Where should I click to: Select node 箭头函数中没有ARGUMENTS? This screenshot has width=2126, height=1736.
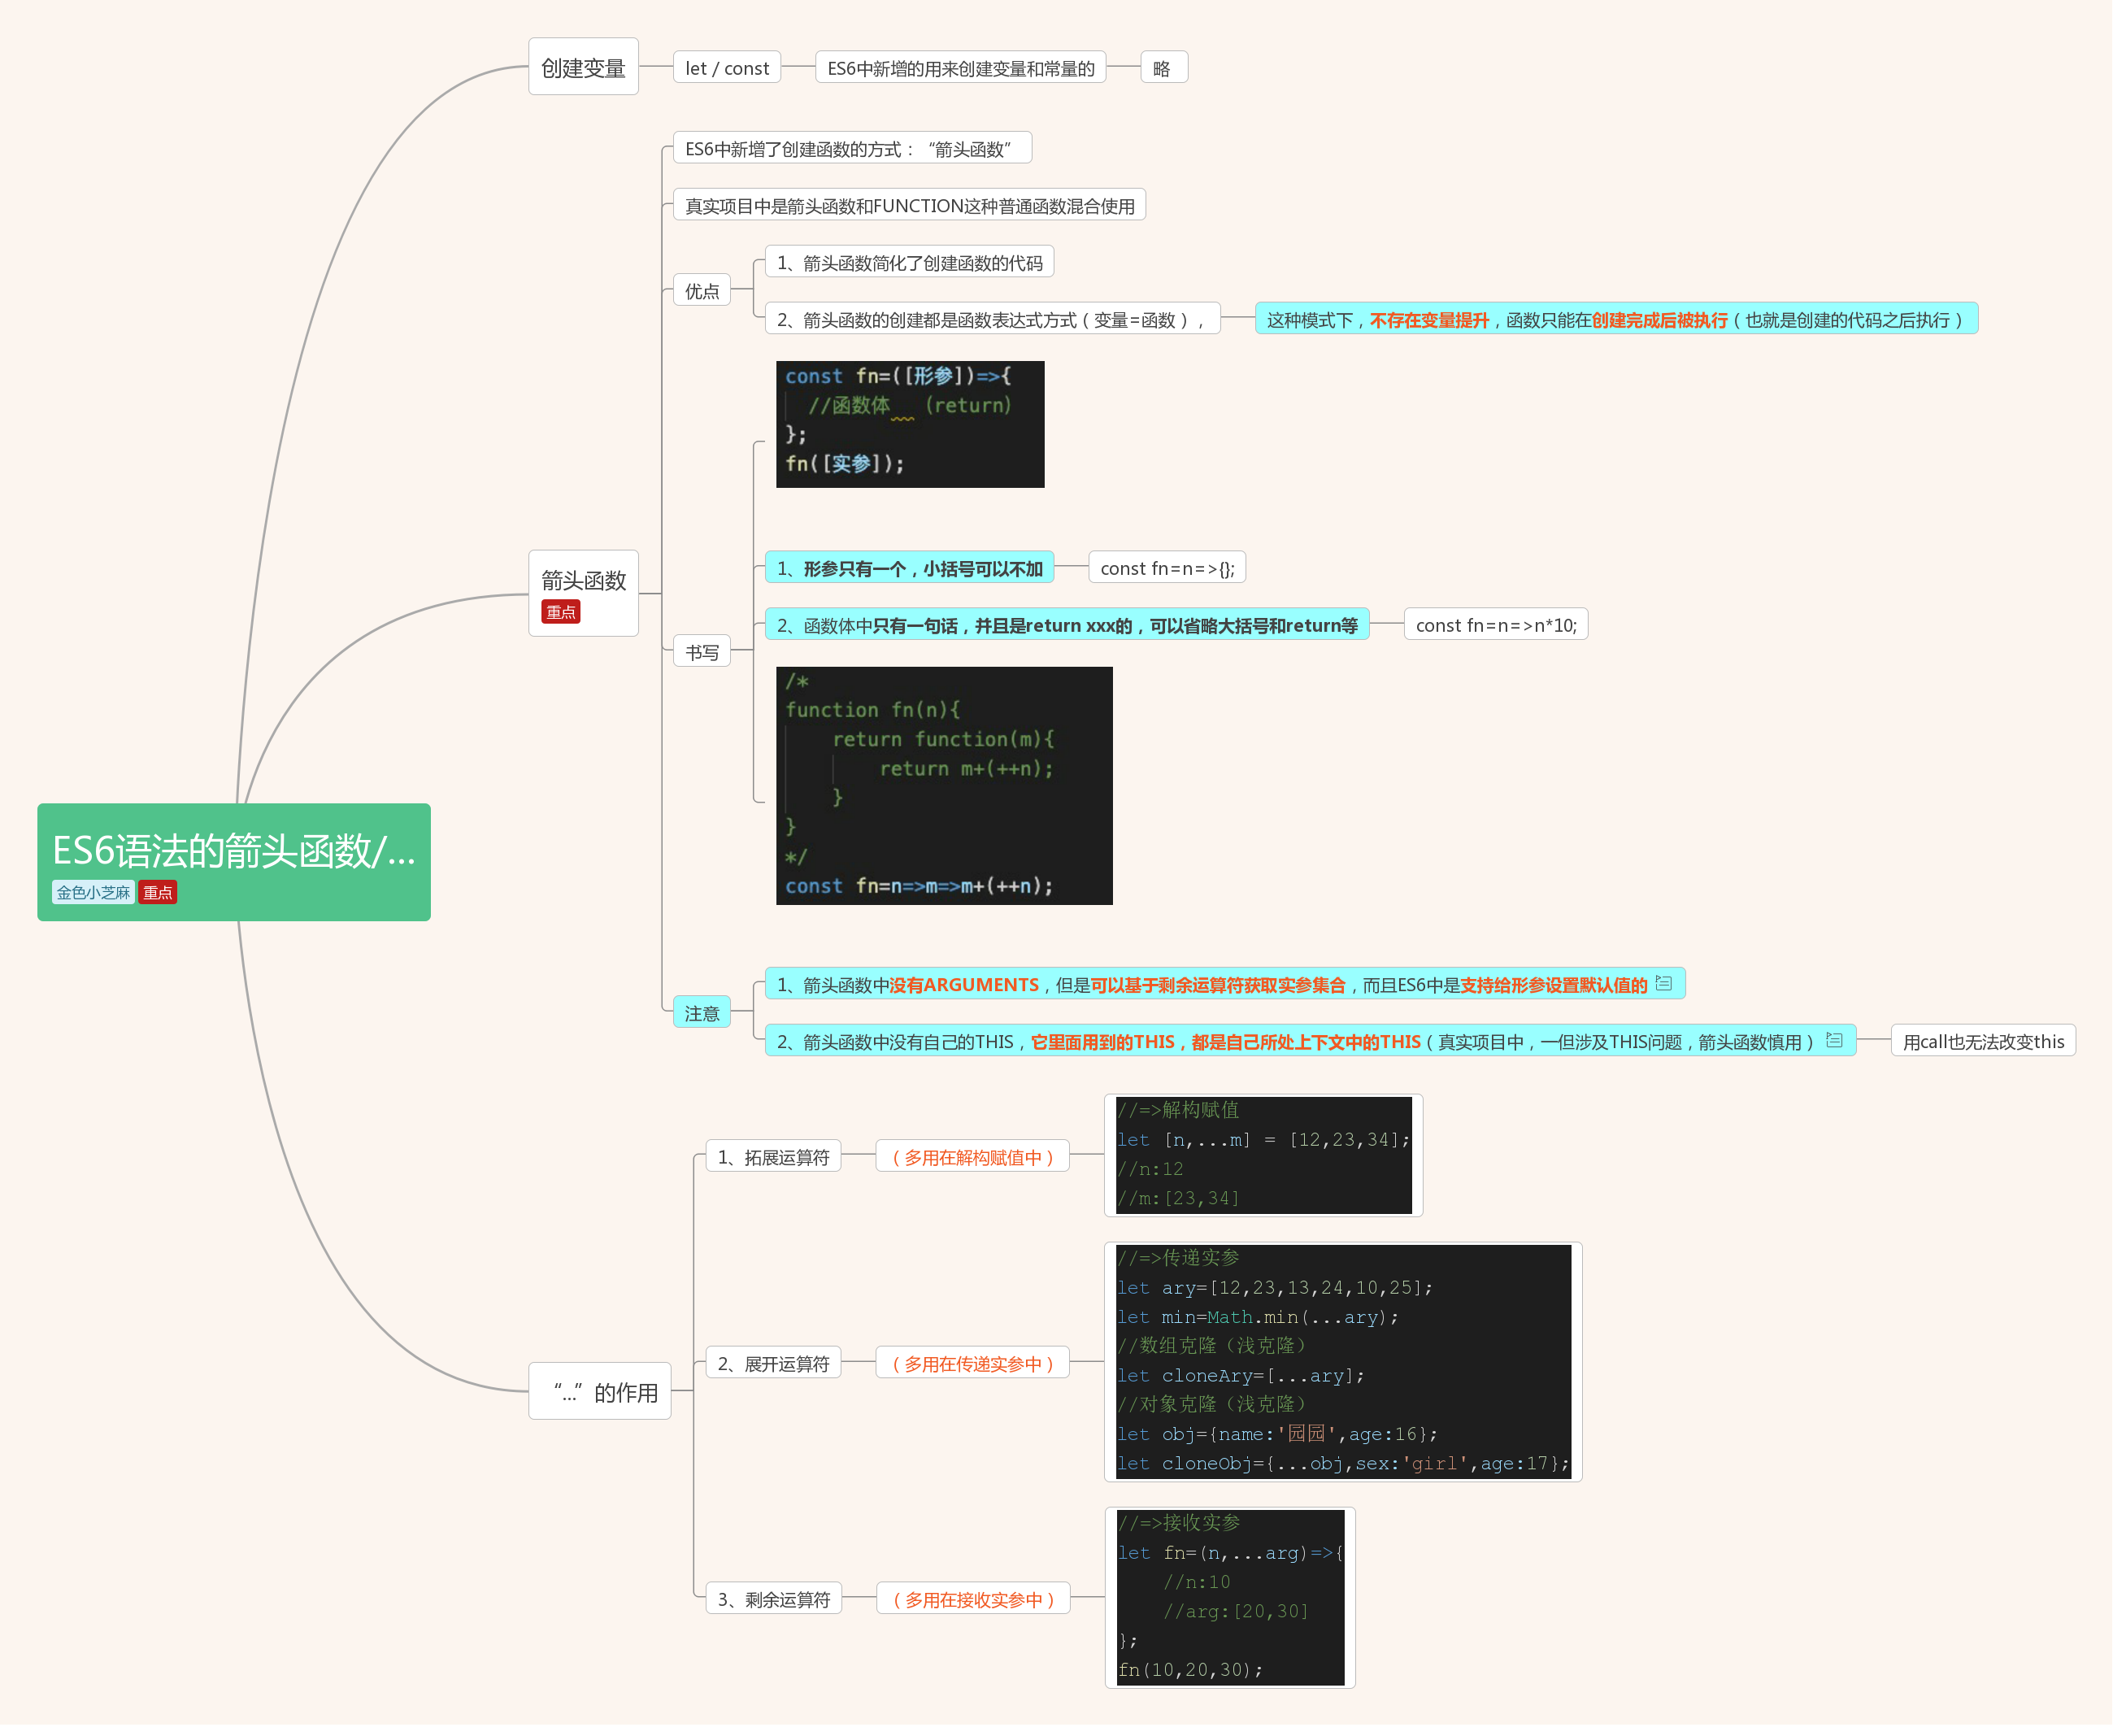click(1233, 990)
